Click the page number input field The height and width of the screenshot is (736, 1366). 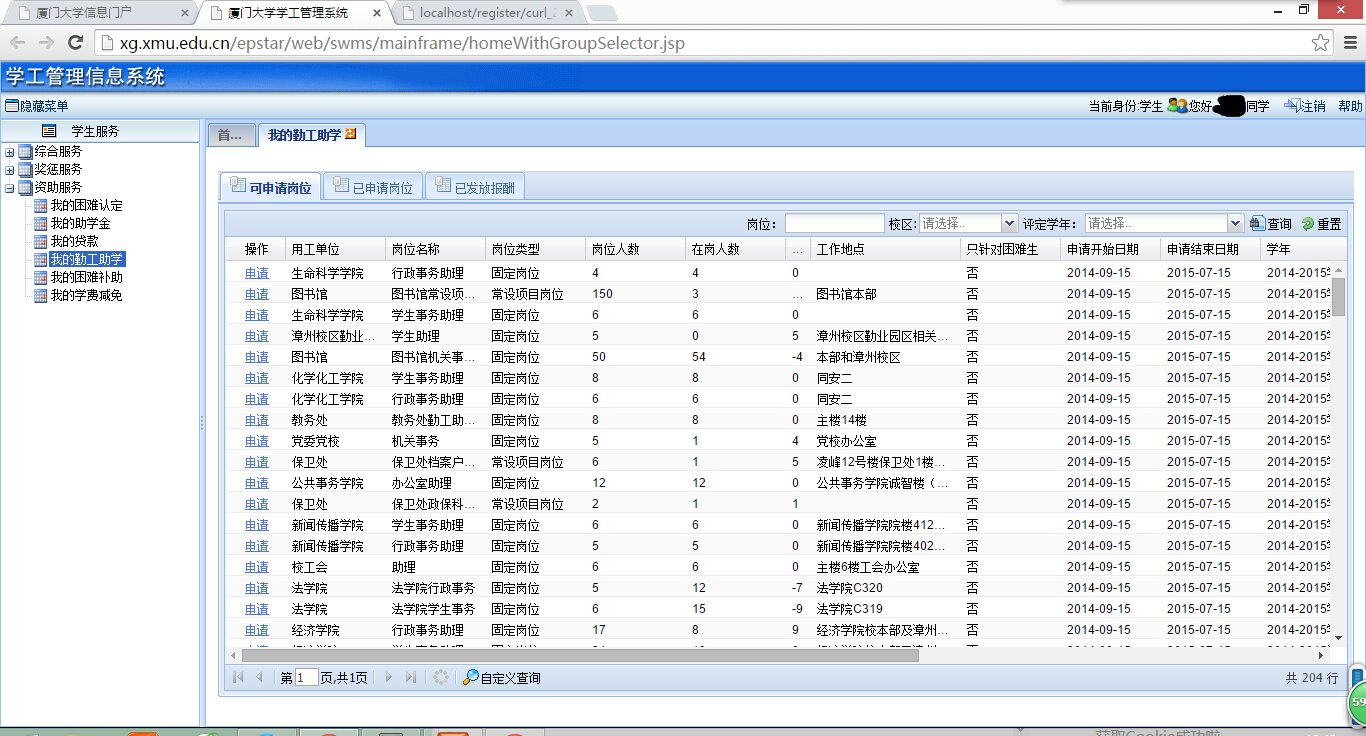click(x=306, y=678)
